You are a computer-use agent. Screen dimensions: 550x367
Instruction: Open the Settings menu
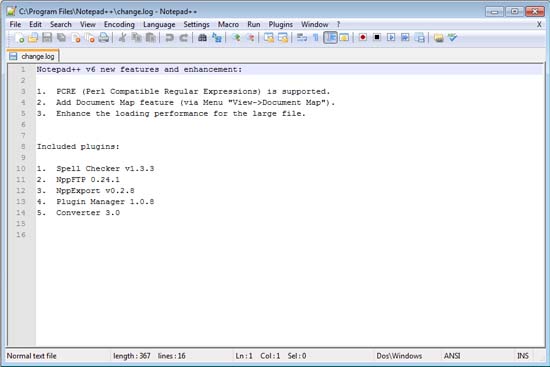click(196, 25)
